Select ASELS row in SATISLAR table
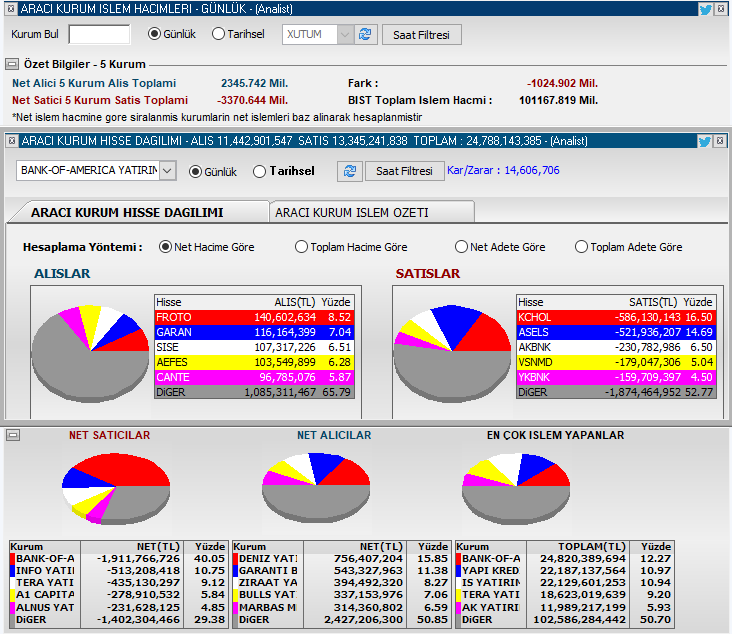Image resolution: width=732 pixels, height=634 pixels. [x=616, y=332]
